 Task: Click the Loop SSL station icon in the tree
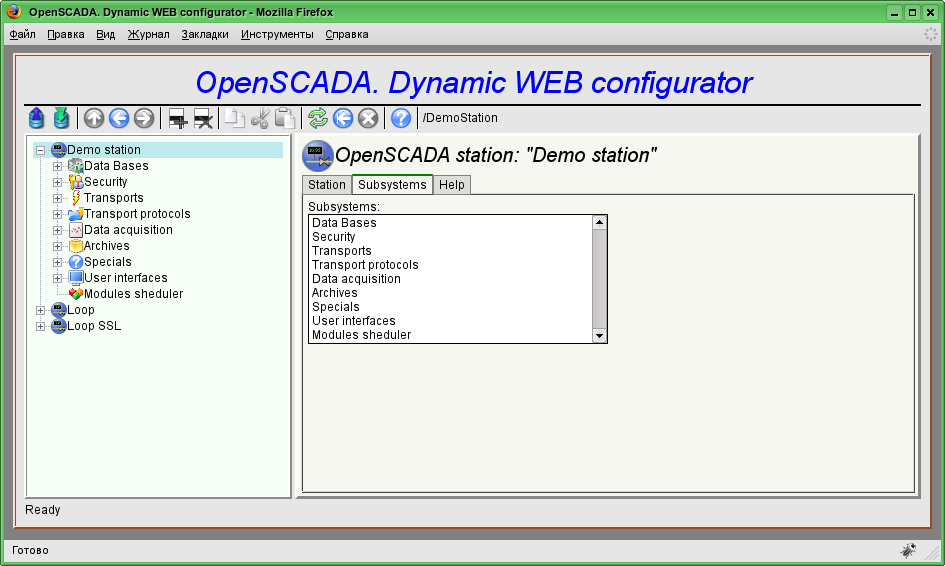click(x=58, y=325)
